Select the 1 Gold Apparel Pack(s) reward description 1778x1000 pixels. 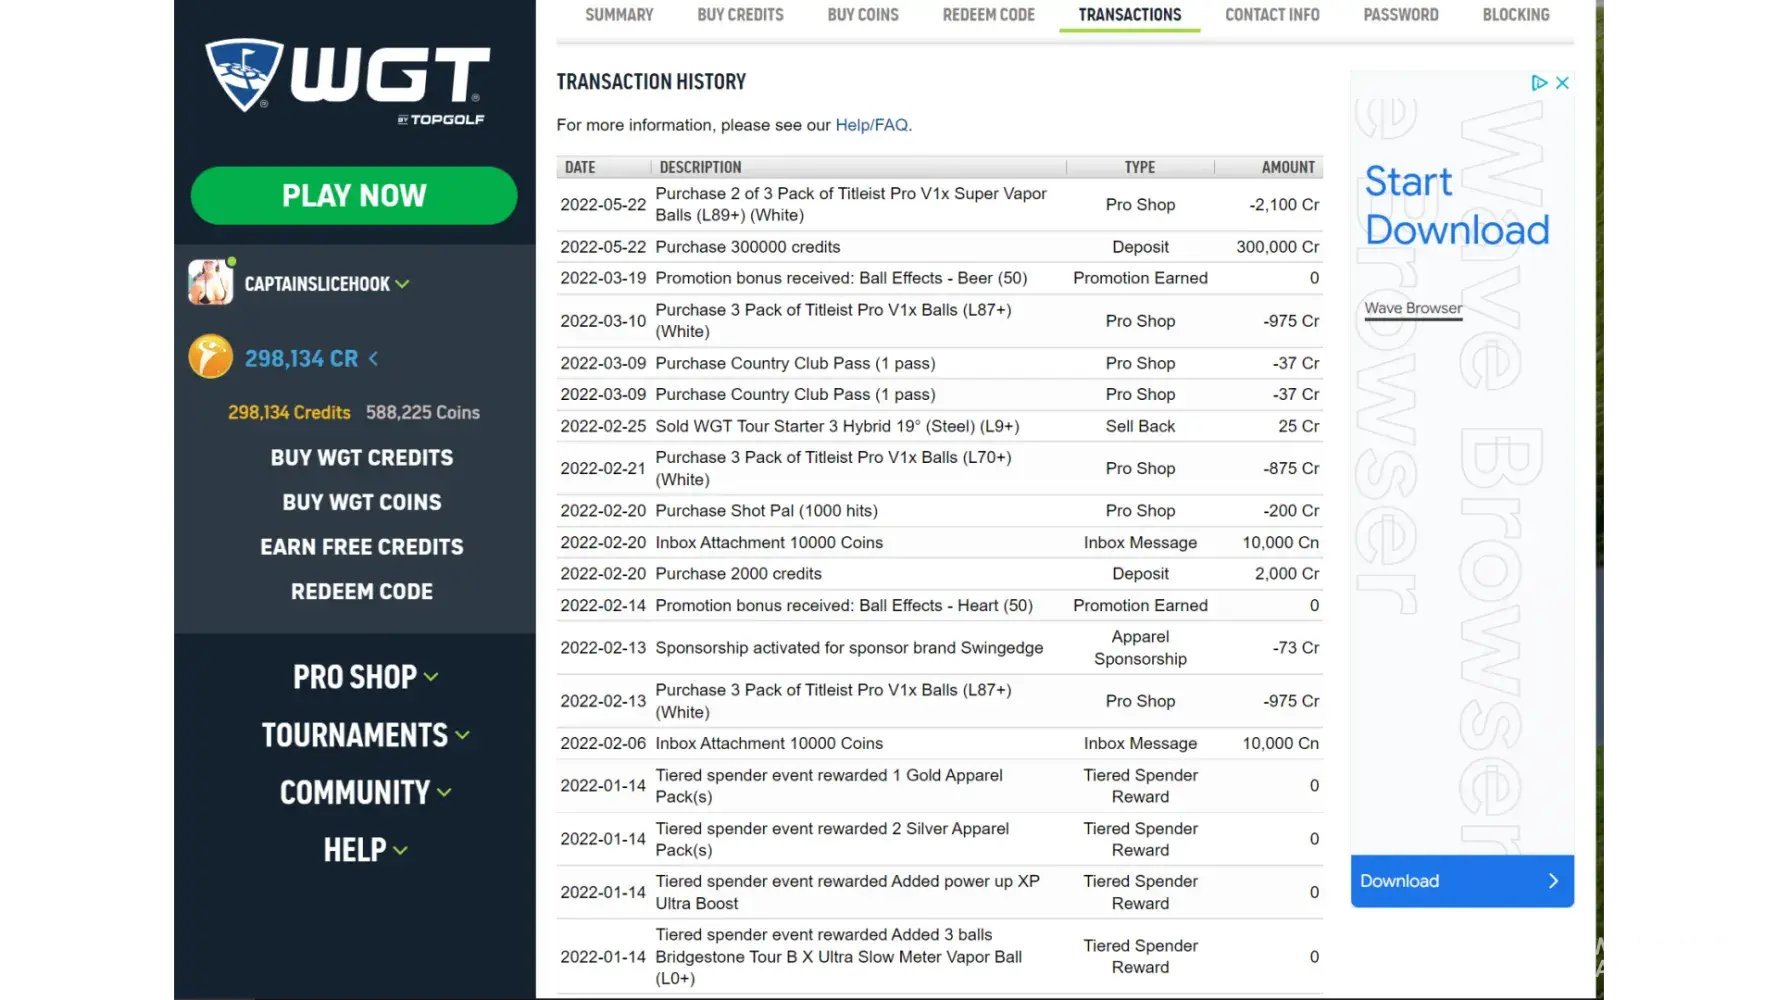point(829,786)
